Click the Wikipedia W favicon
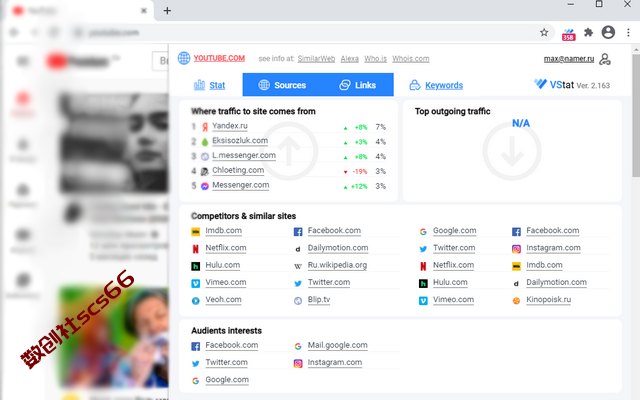The image size is (640, 400). tap(298, 267)
